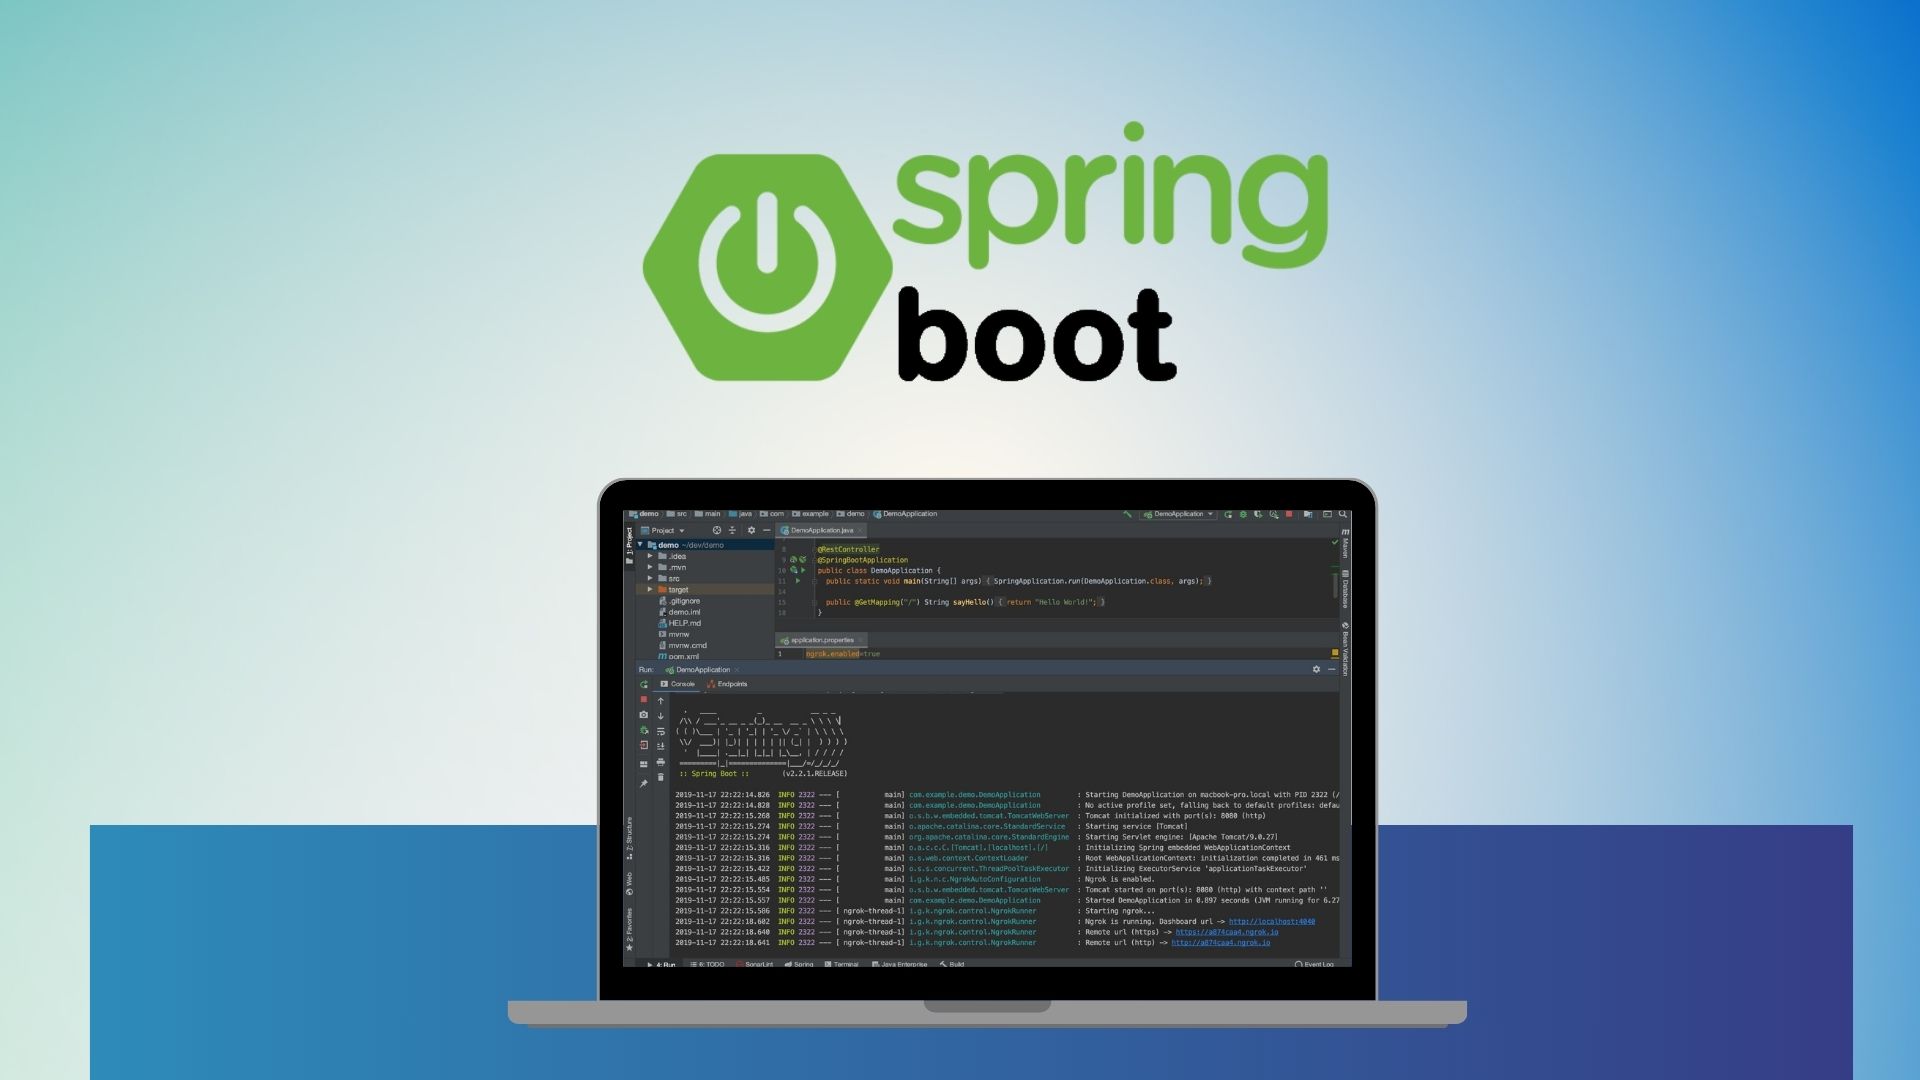Open the https ngrok.io remote link
Image resolution: width=1920 pixels, height=1080 pixels.
[x=1227, y=932]
